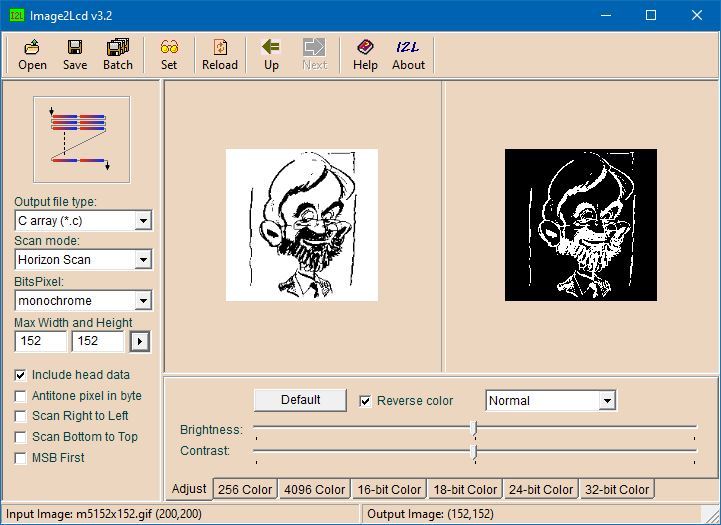Click the Save floppy disk icon
The height and width of the screenshot is (525, 721).
point(75,55)
